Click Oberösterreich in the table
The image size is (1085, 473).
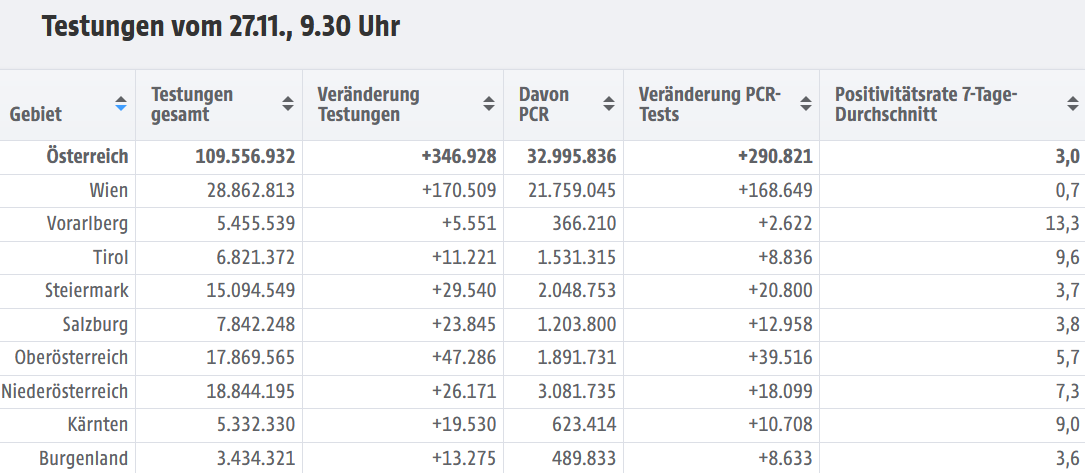71,358
